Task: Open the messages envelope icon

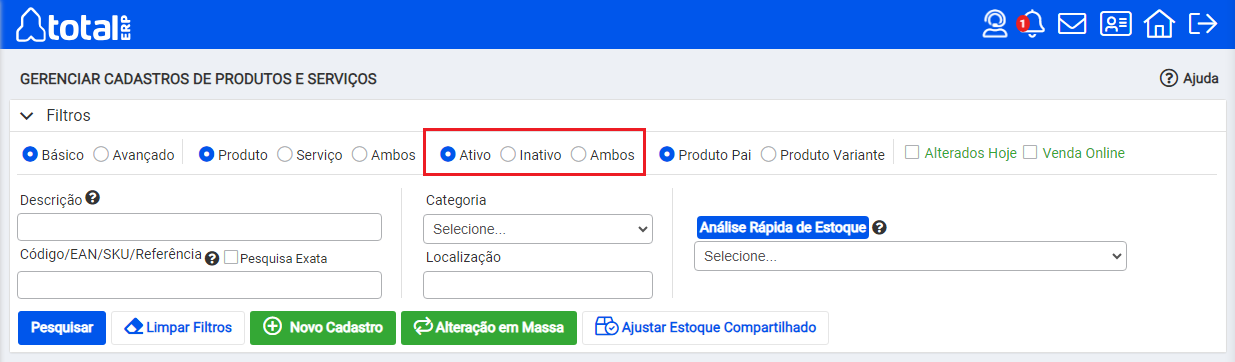Action: click(1072, 24)
